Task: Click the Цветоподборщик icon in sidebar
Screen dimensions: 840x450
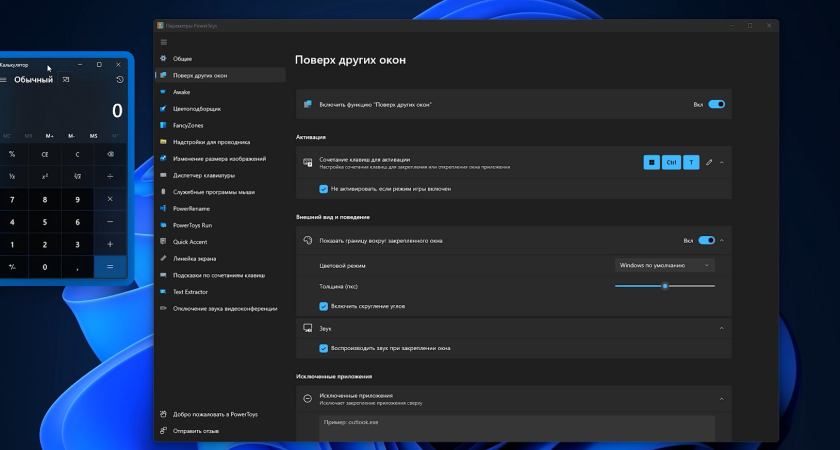Action: (x=163, y=108)
